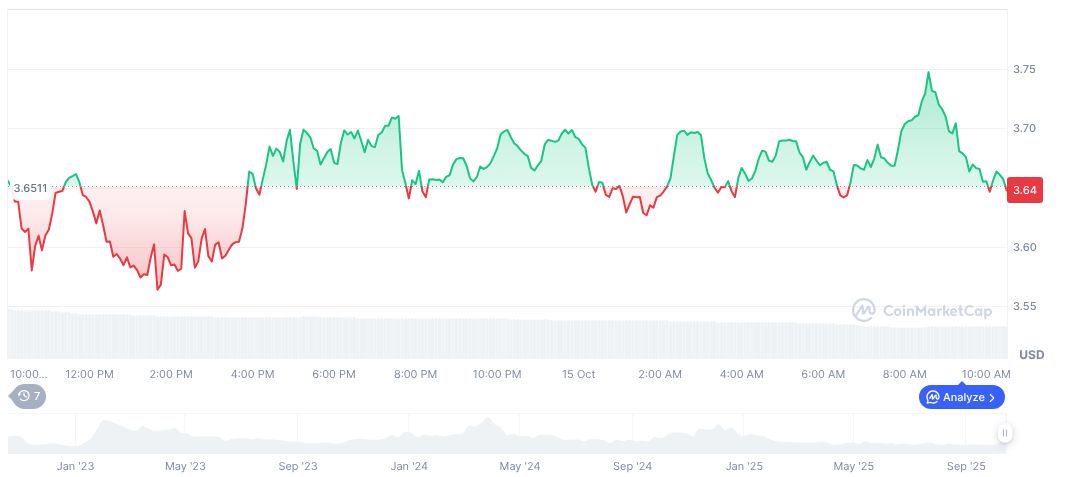This screenshot has height=477, width=1072.
Task: Jump to May '24 on the overview timeline
Action: [x=520, y=466]
